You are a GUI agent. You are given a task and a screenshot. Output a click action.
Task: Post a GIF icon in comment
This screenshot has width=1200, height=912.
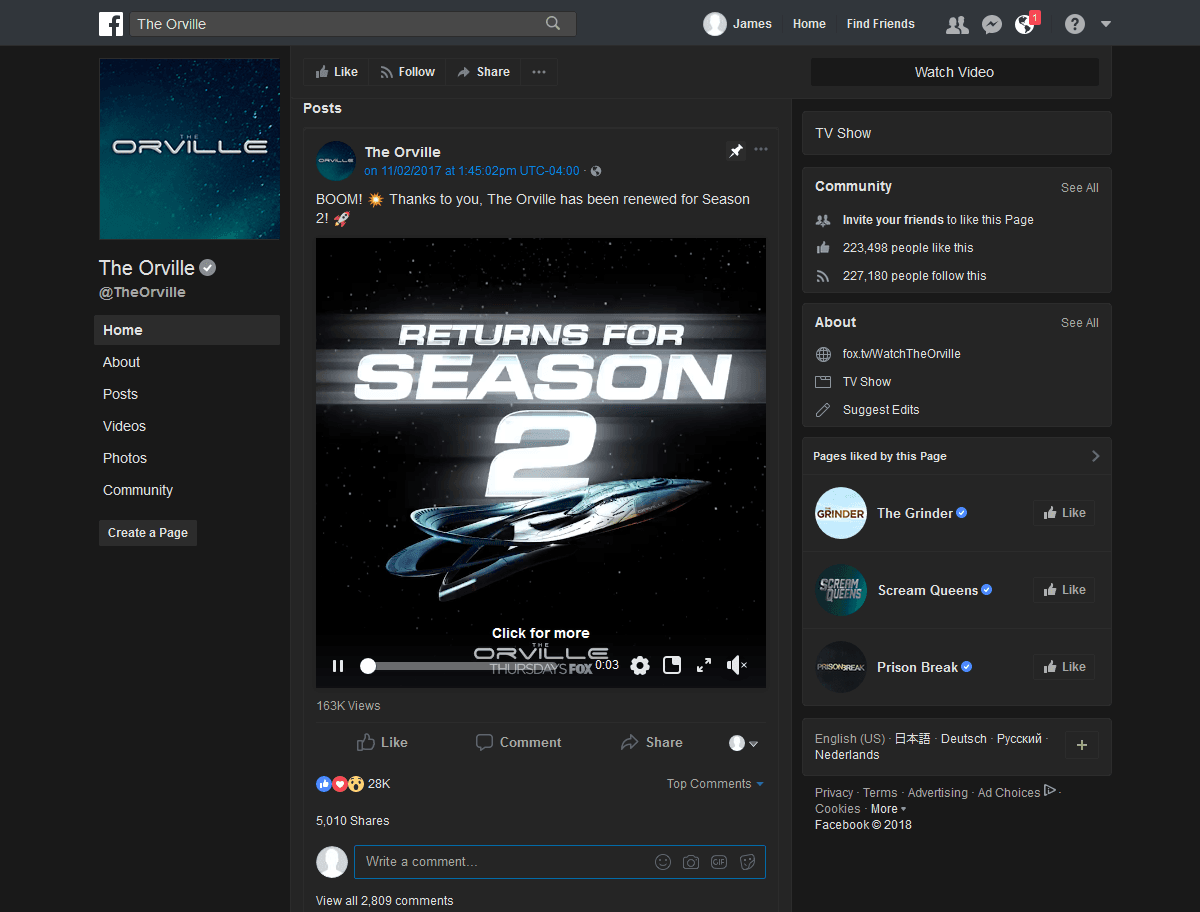(x=719, y=862)
